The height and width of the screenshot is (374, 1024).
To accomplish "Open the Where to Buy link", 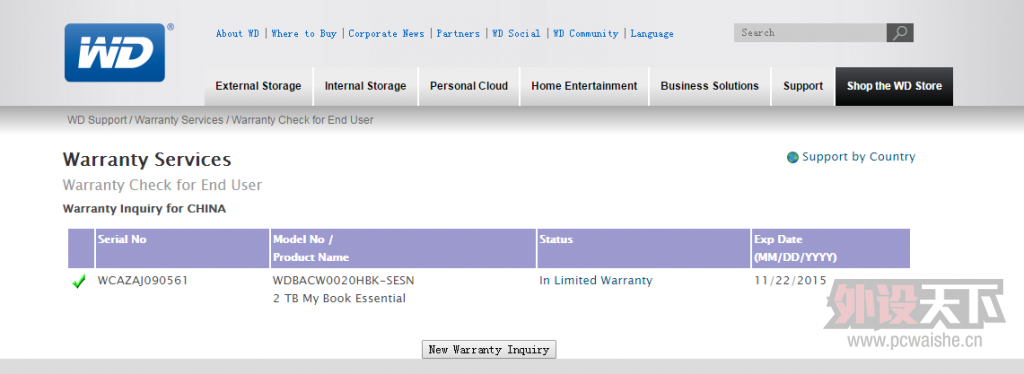I will [304, 33].
